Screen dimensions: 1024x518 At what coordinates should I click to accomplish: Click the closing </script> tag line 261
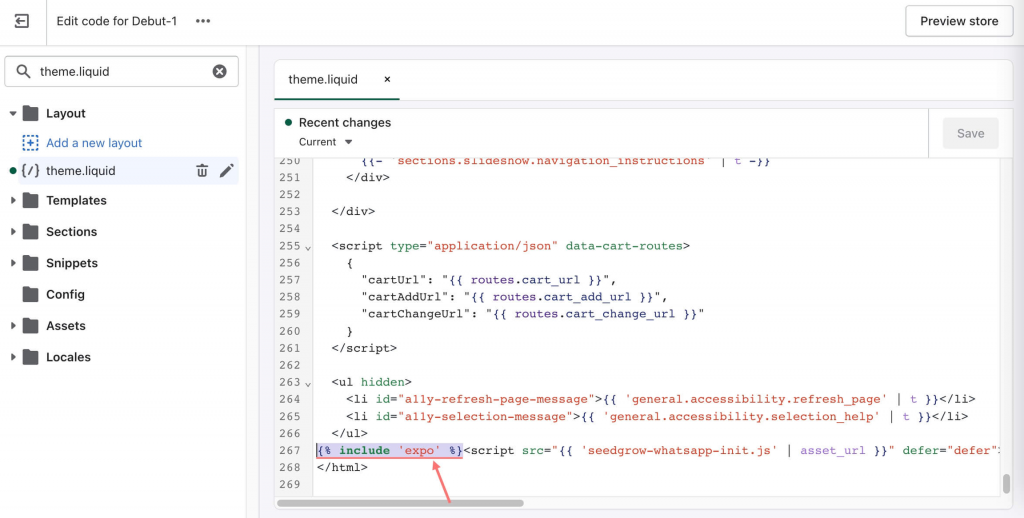pos(364,348)
